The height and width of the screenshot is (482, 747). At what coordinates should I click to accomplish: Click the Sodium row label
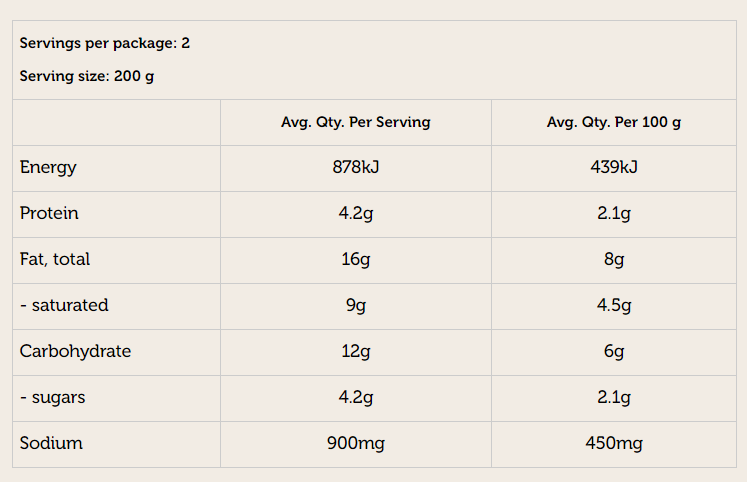[51, 443]
